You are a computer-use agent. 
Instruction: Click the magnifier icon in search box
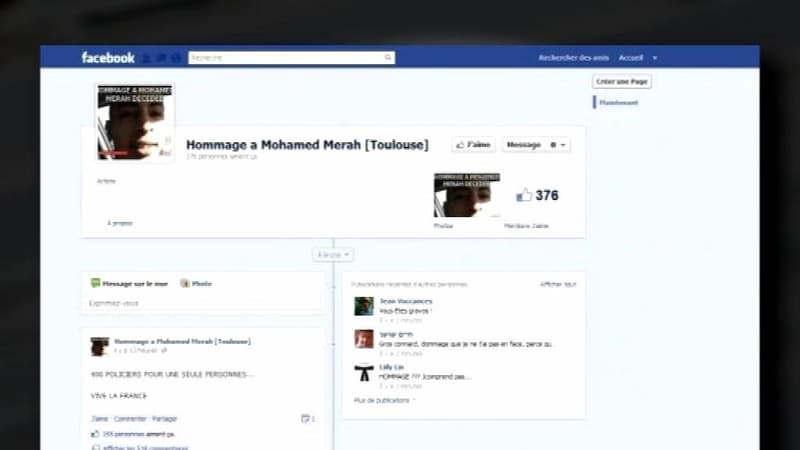coord(388,58)
